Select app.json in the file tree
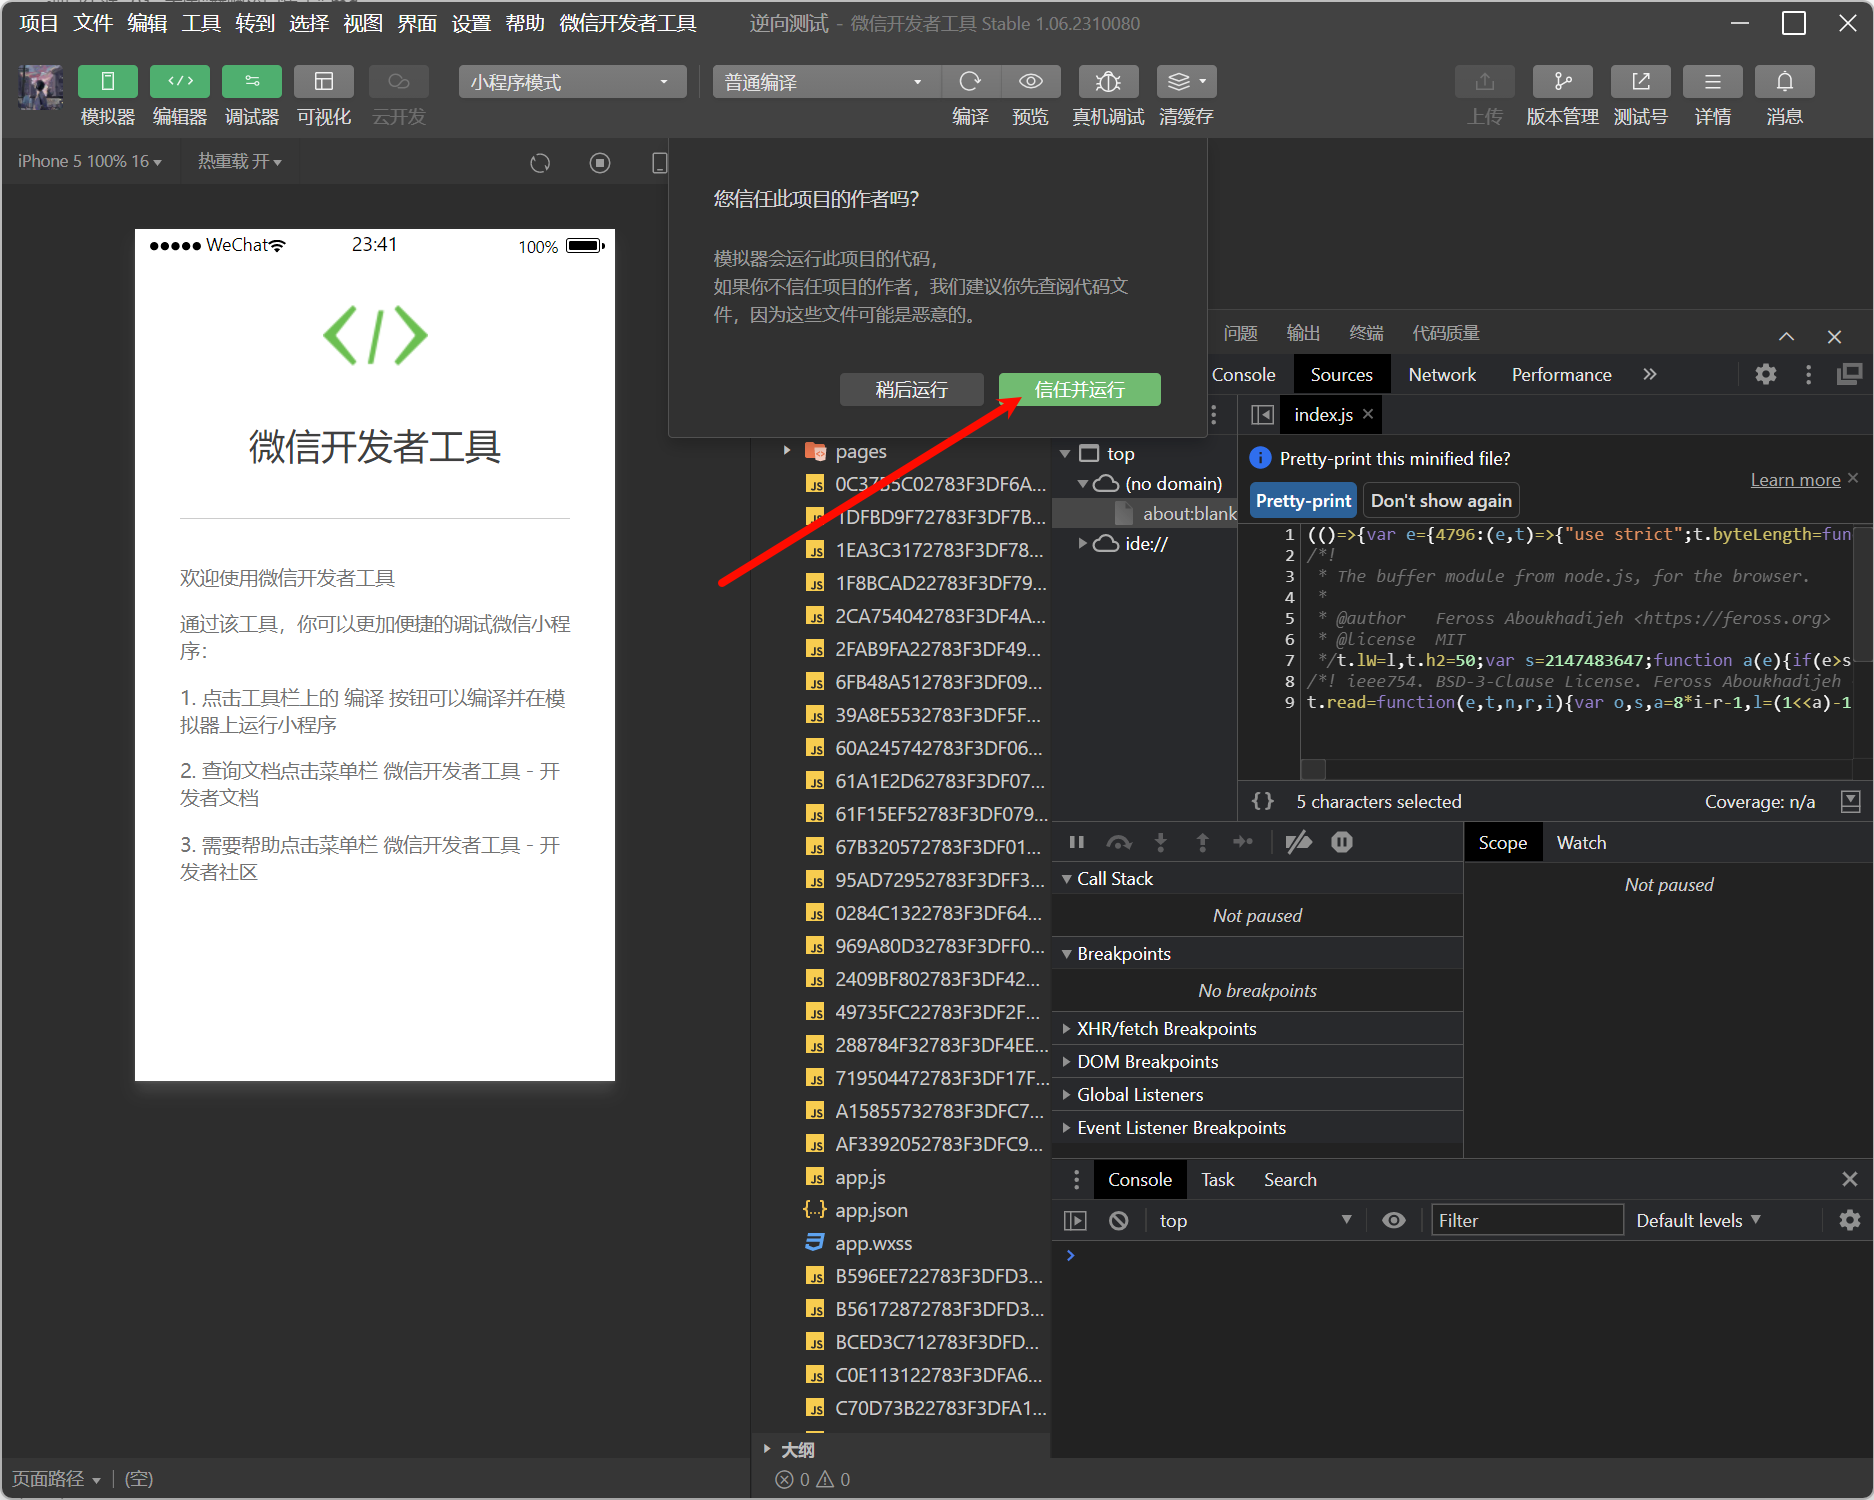Image resolution: width=1874 pixels, height=1500 pixels. point(871,1210)
